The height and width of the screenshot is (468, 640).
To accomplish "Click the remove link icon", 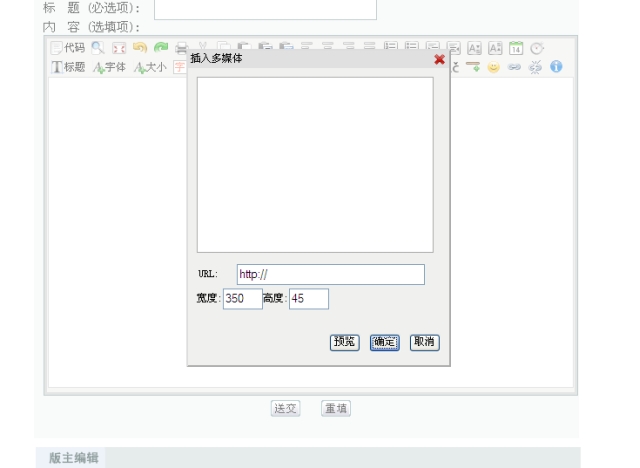I will (x=535, y=67).
